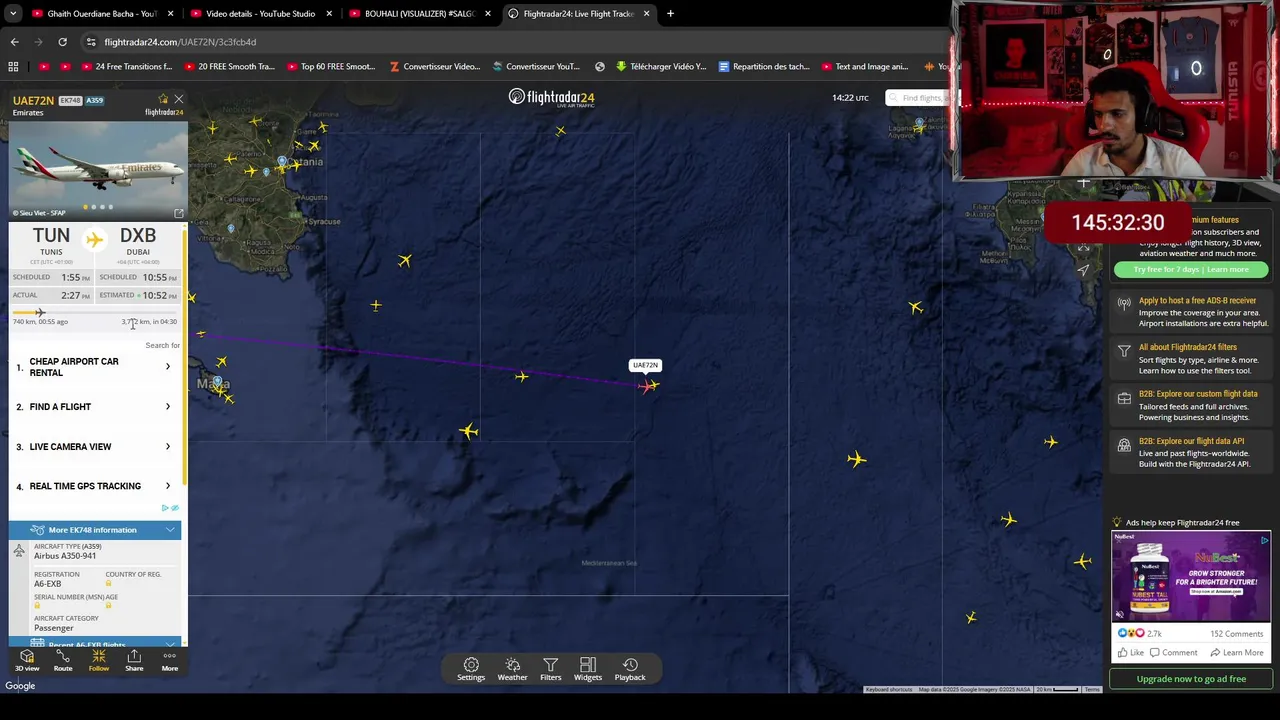Click the ADS-B receiver antenna icon
The height and width of the screenshot is (720, 1280).
(x=1124, y=304)
